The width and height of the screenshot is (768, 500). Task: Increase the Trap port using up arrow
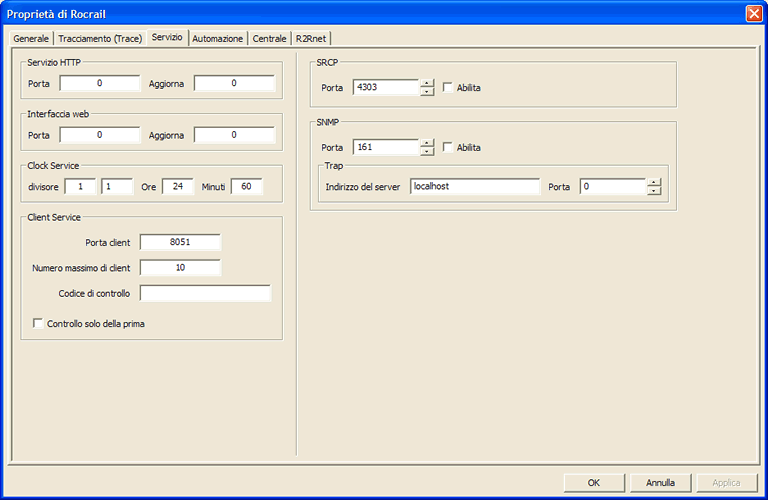coord(654,182)
